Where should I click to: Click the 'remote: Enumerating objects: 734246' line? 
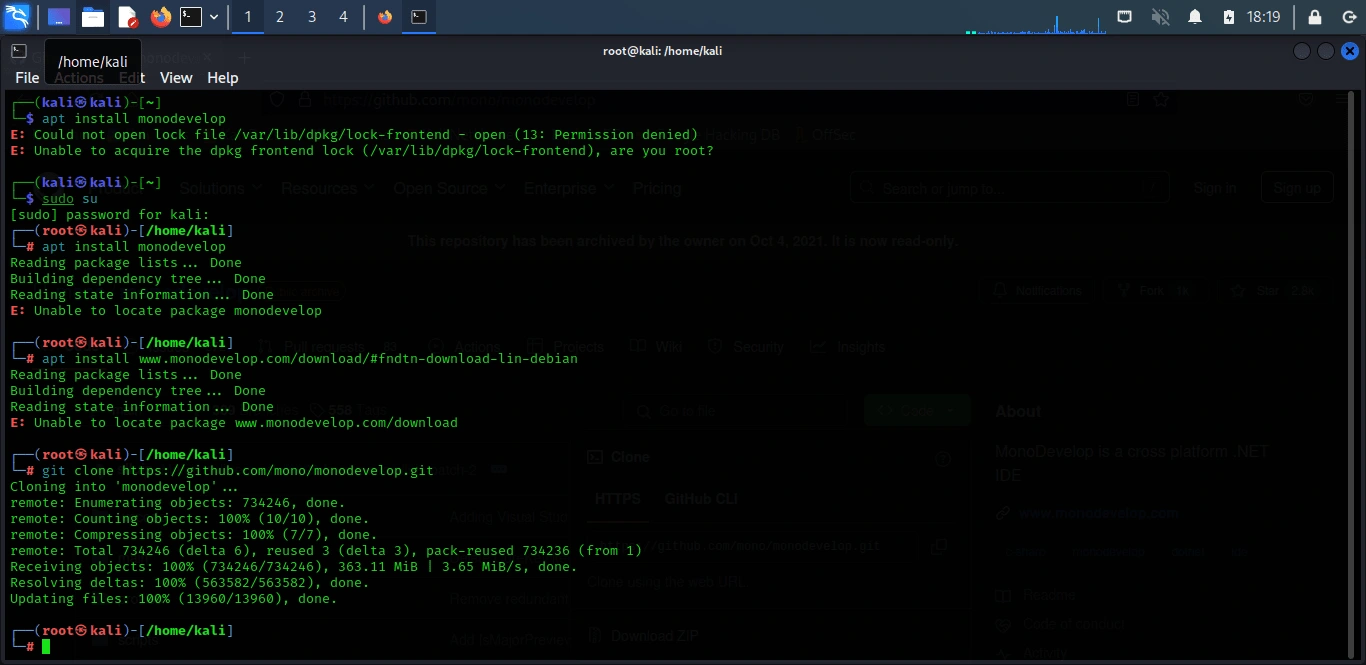[178, 503]
